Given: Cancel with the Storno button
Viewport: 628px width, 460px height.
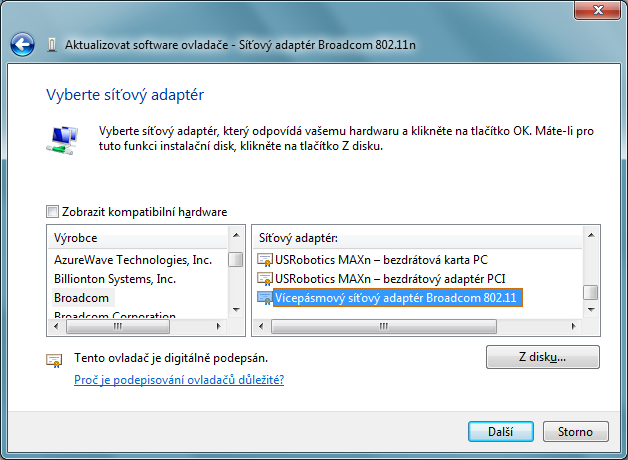Looking at the screenshot, I should coord(576,432).
